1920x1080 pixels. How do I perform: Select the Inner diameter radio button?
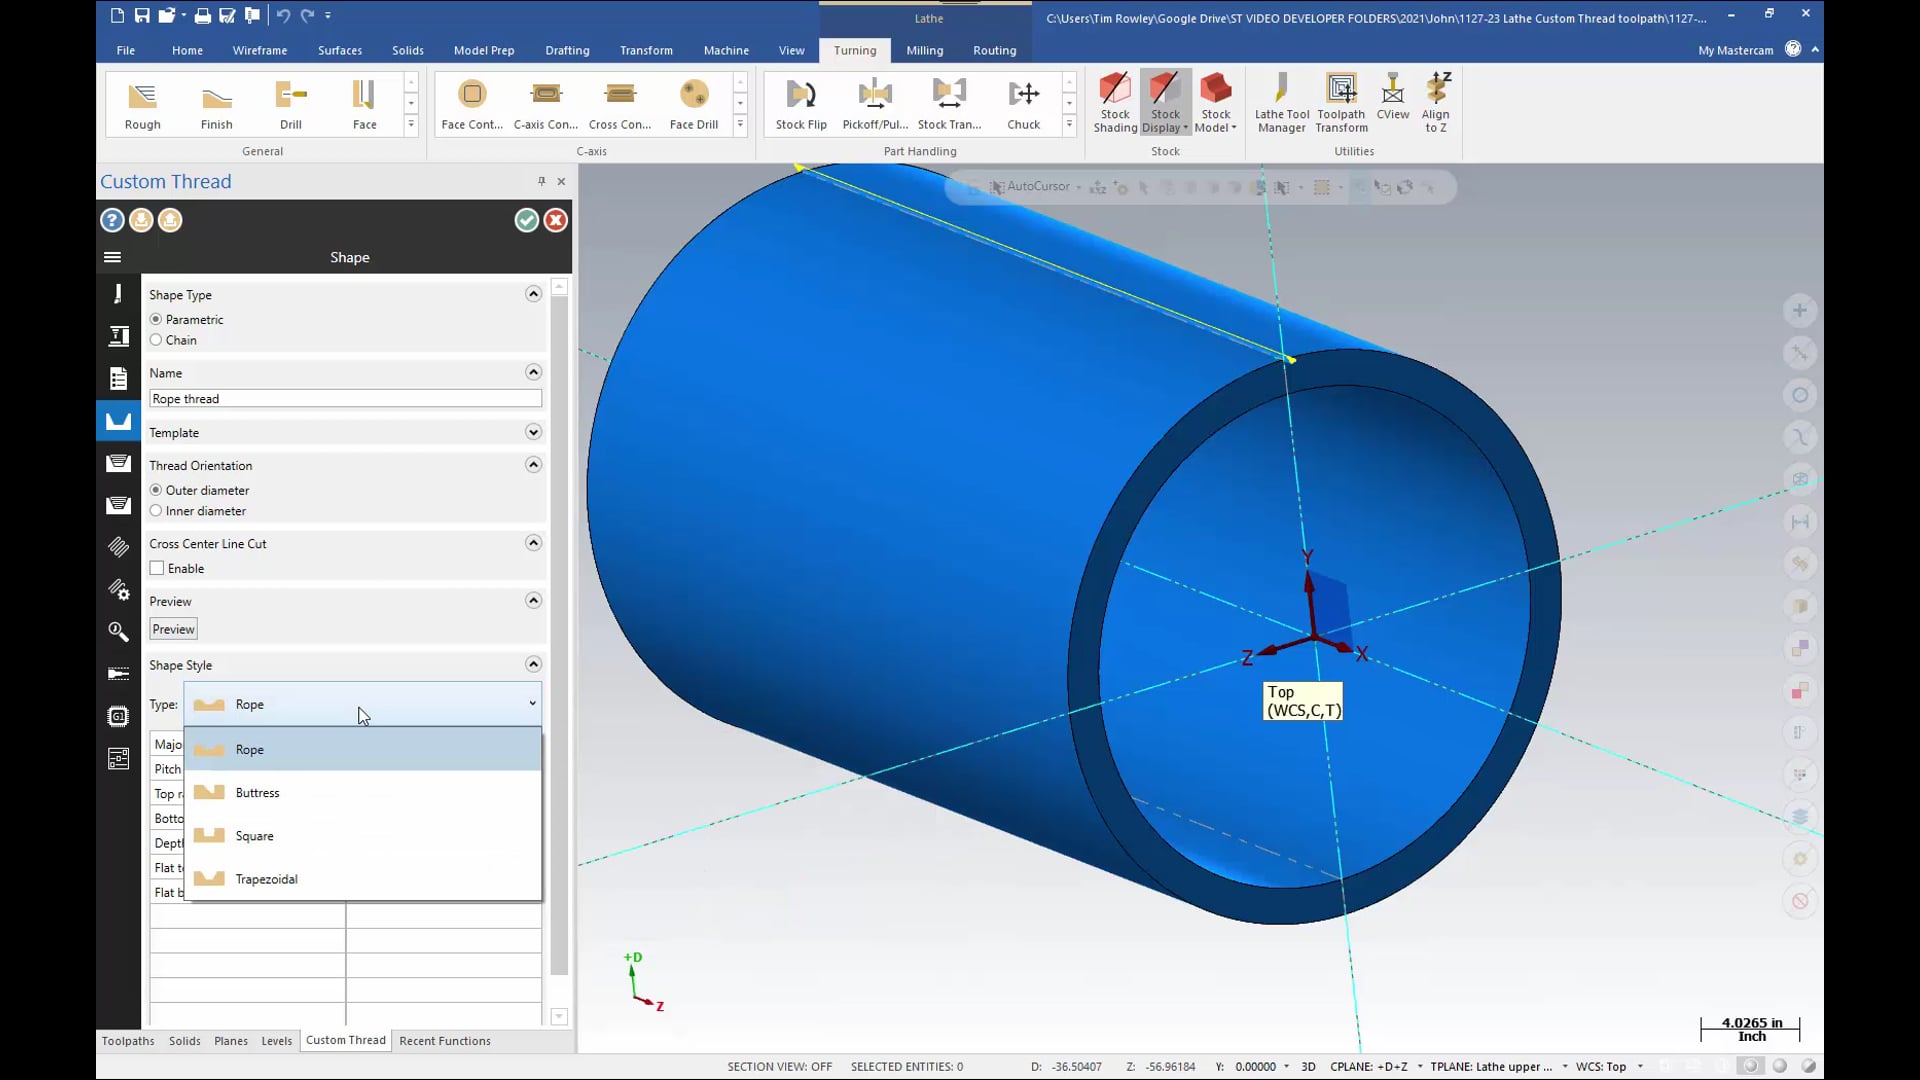tap(157, 510)
